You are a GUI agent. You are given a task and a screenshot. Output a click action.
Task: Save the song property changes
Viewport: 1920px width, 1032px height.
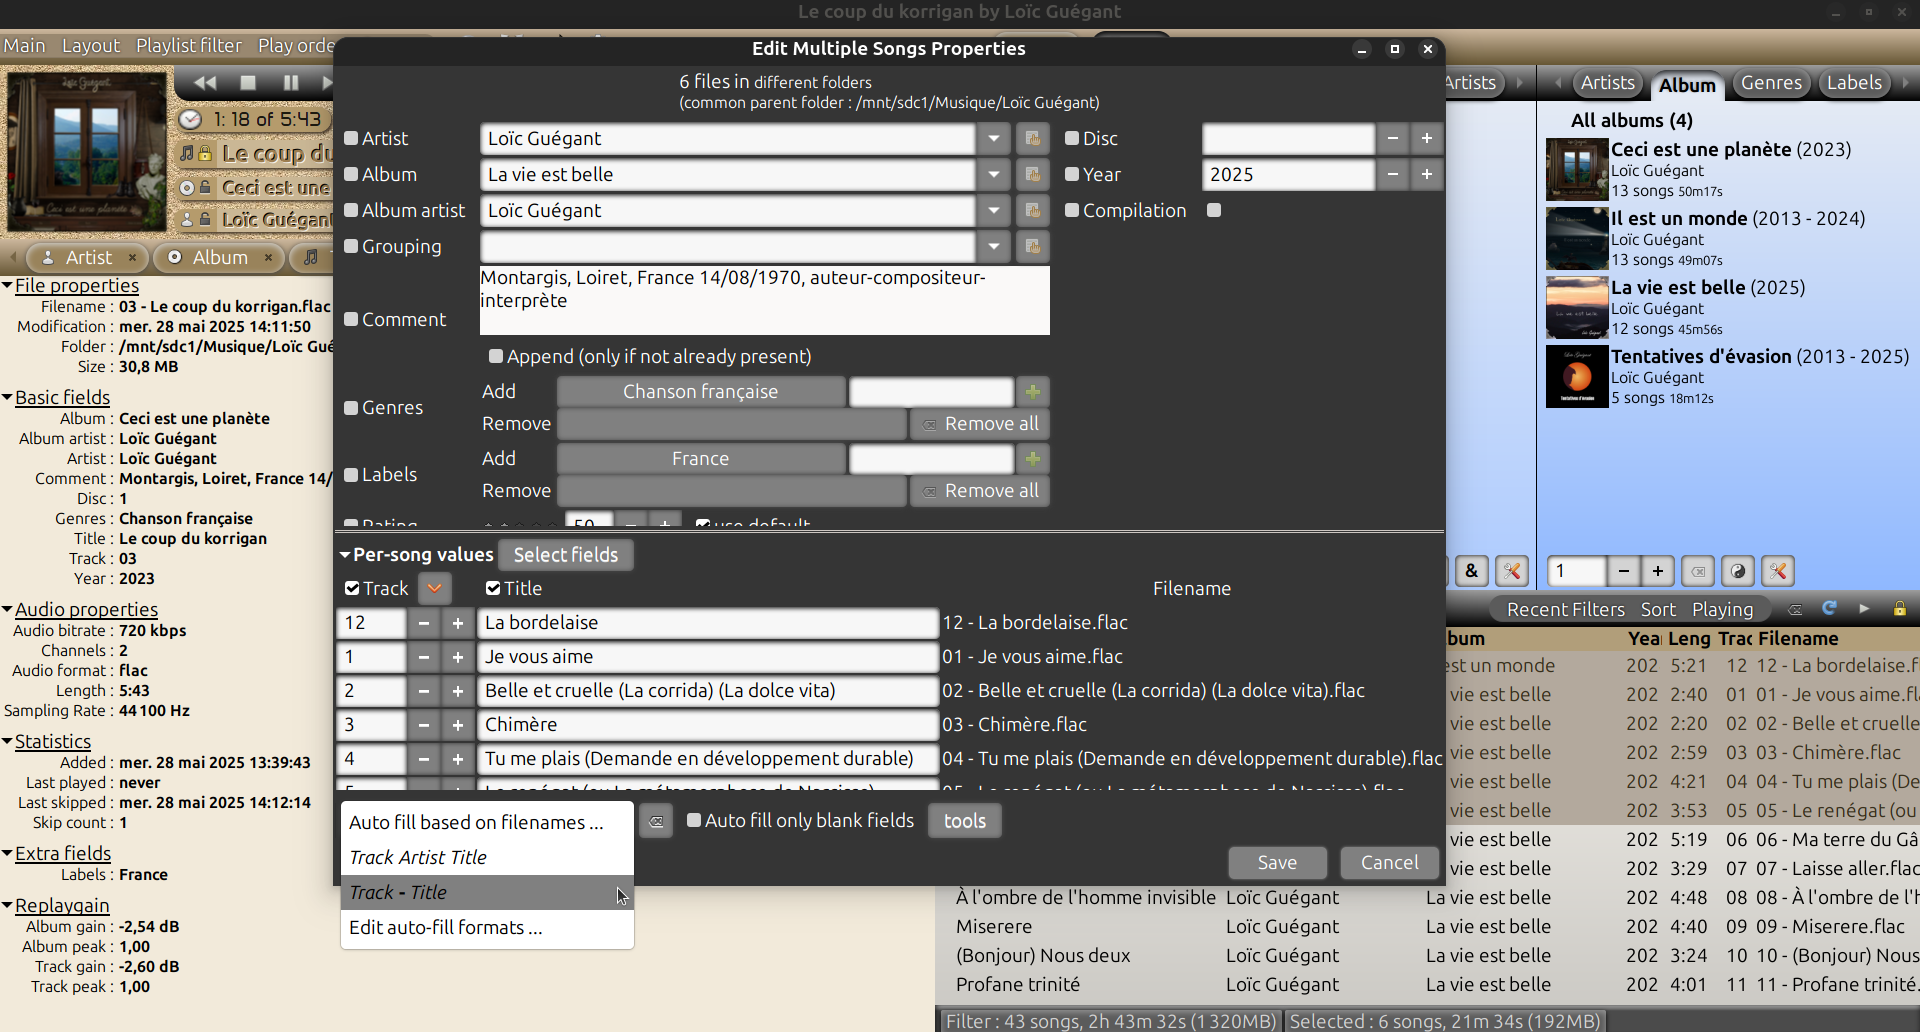[1277, 862]
